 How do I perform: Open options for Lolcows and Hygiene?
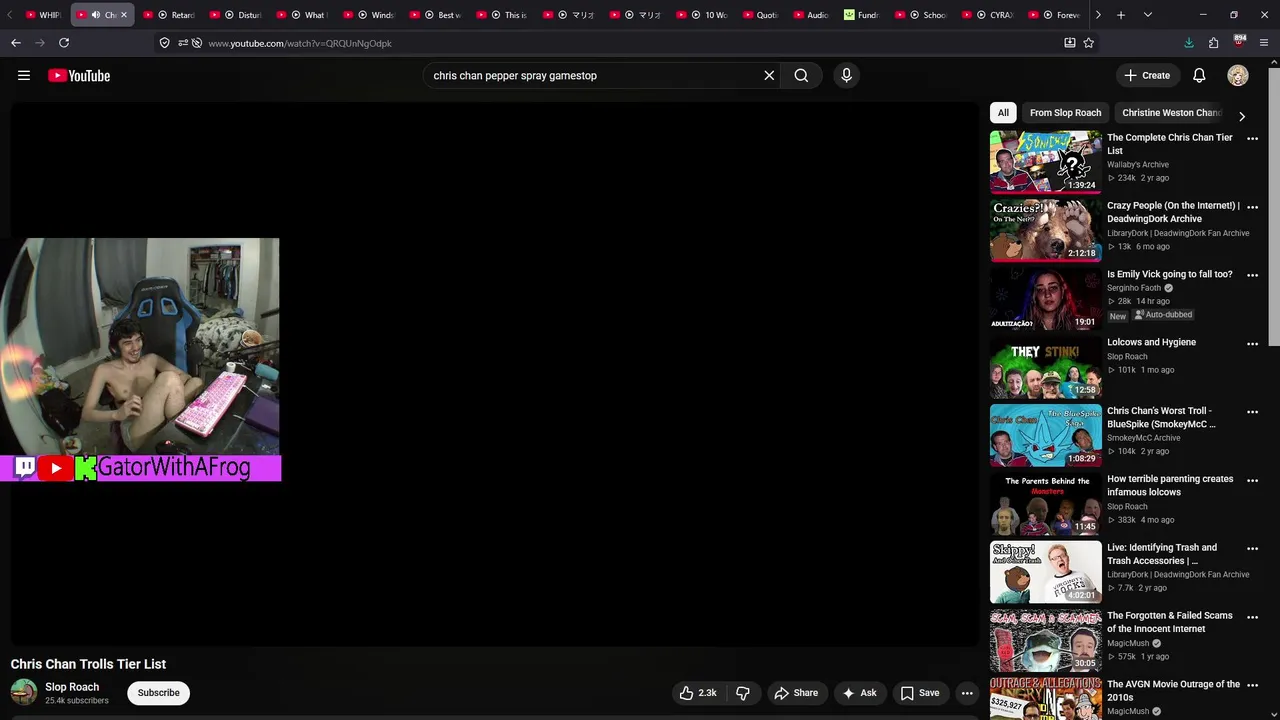click(1252, 344)
